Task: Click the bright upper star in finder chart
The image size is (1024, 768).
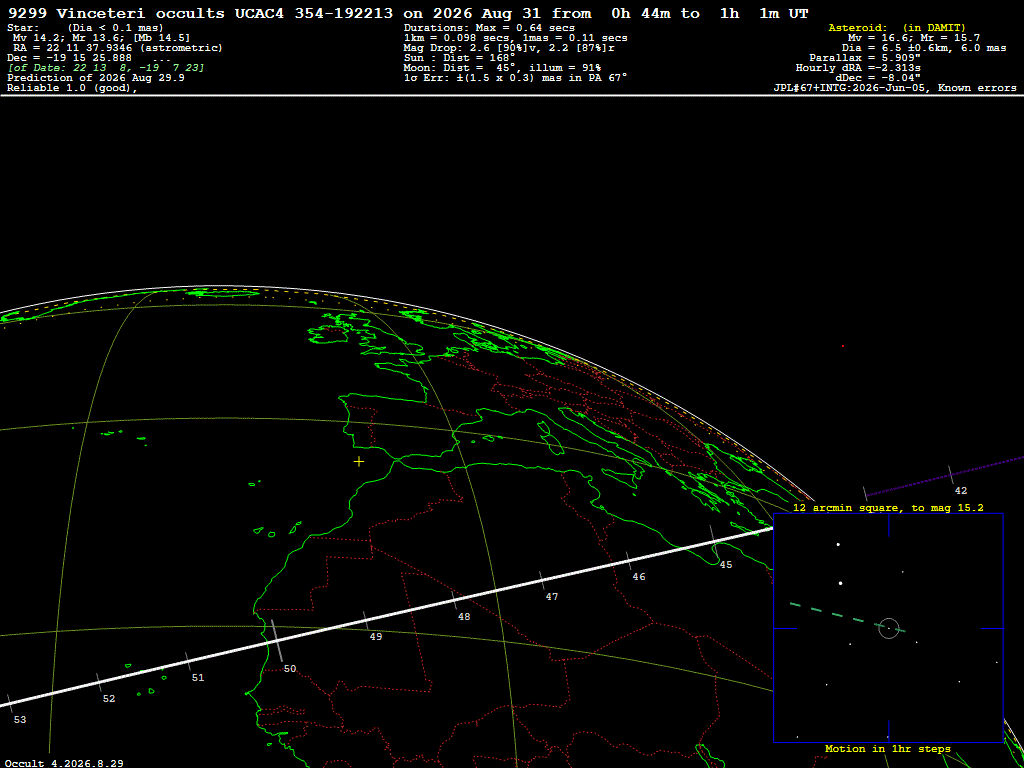Action: [x=838, y=544]
